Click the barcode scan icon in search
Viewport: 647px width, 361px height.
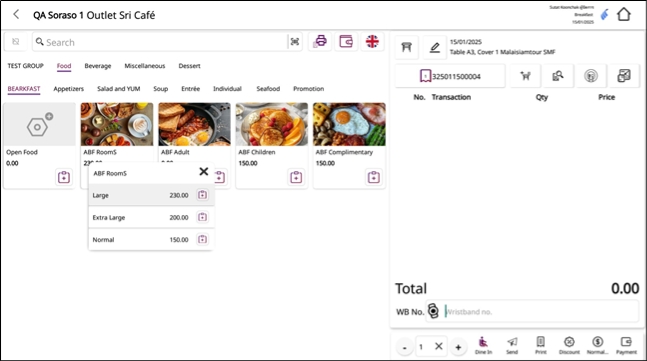(295, 42)
